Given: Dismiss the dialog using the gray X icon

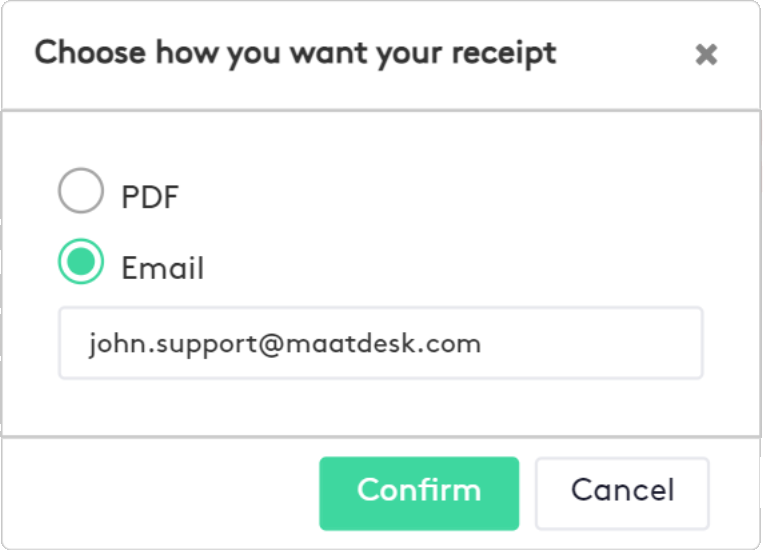Looking at the screenshot, I should [706, 54].
